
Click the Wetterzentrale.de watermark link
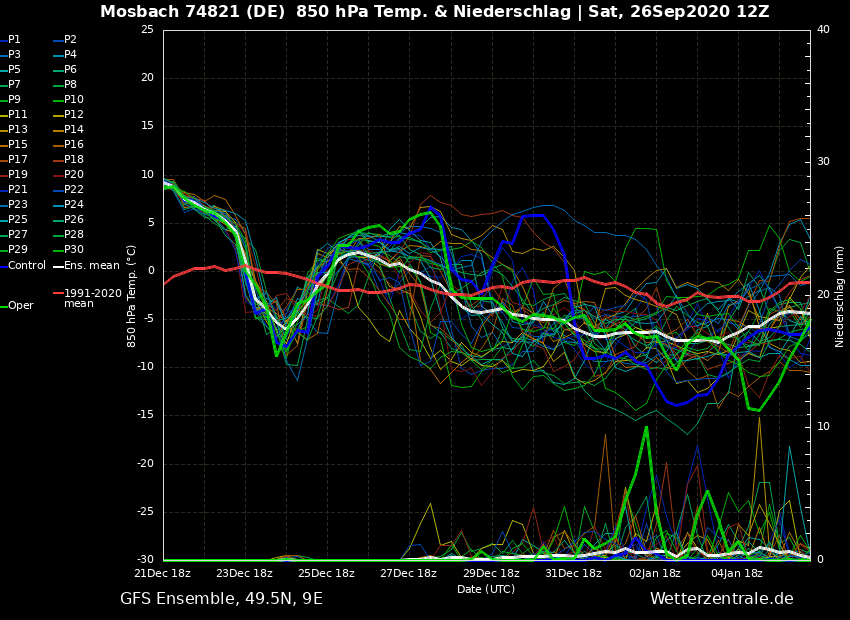721,598
